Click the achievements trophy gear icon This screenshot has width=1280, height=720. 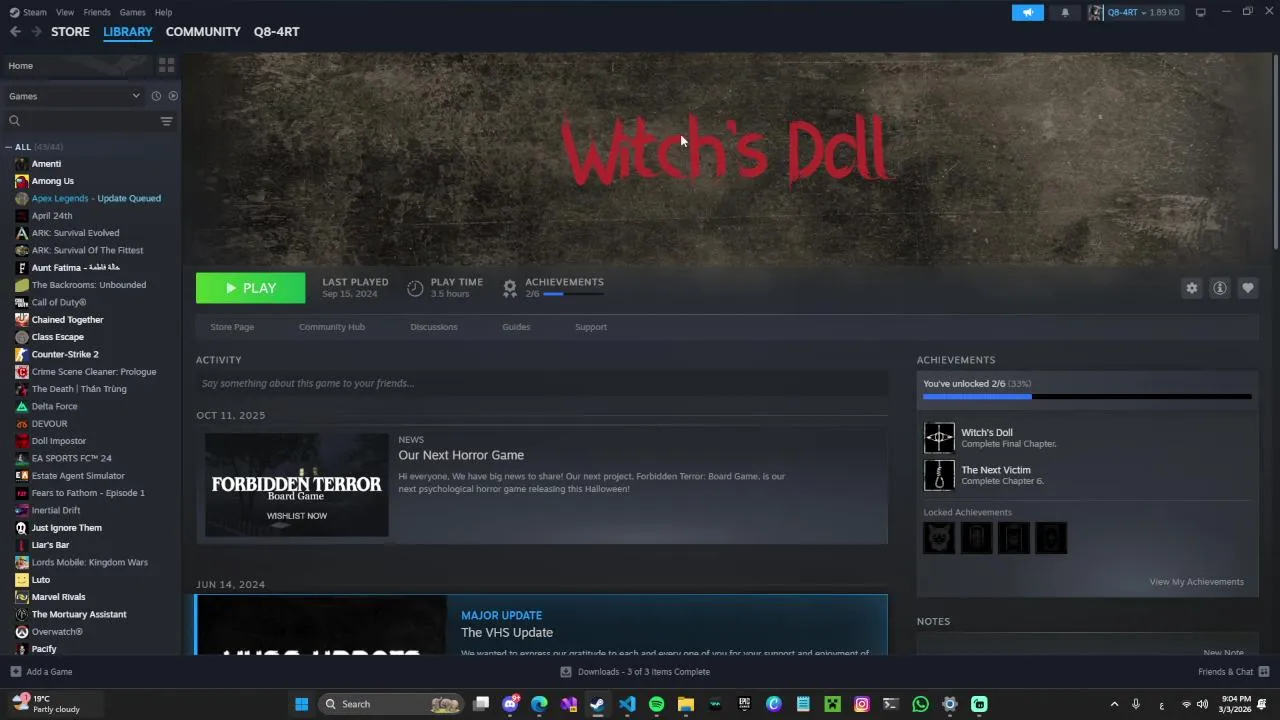pyautogui.click(x=510, y=288)
